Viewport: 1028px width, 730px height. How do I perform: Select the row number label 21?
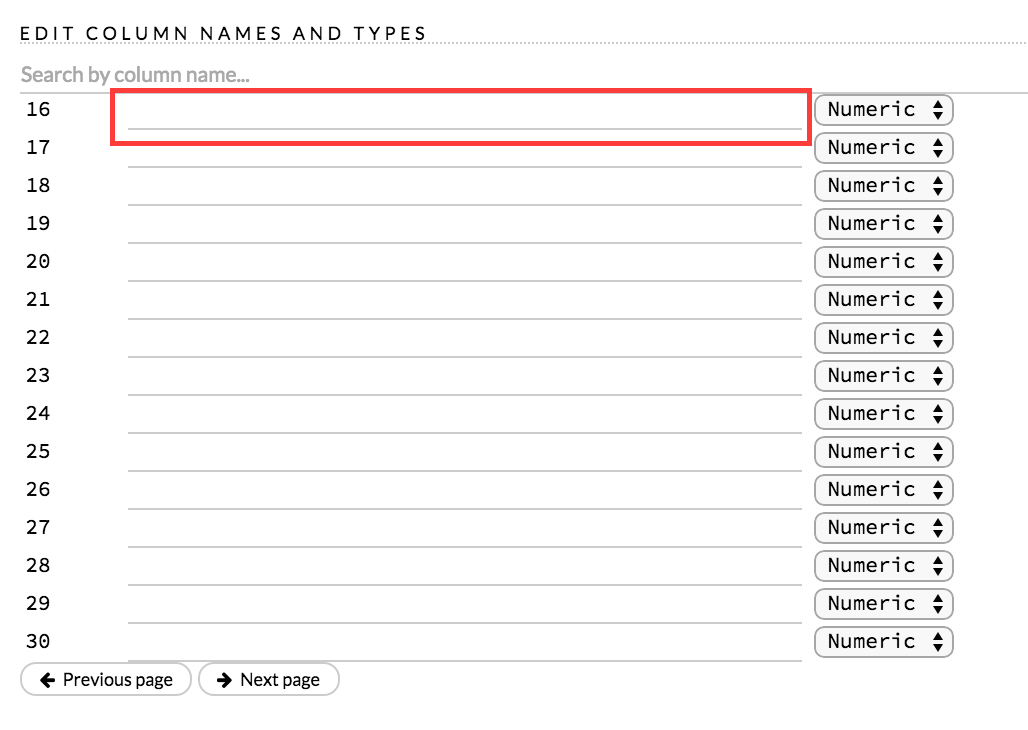click(x=38, y=299)
